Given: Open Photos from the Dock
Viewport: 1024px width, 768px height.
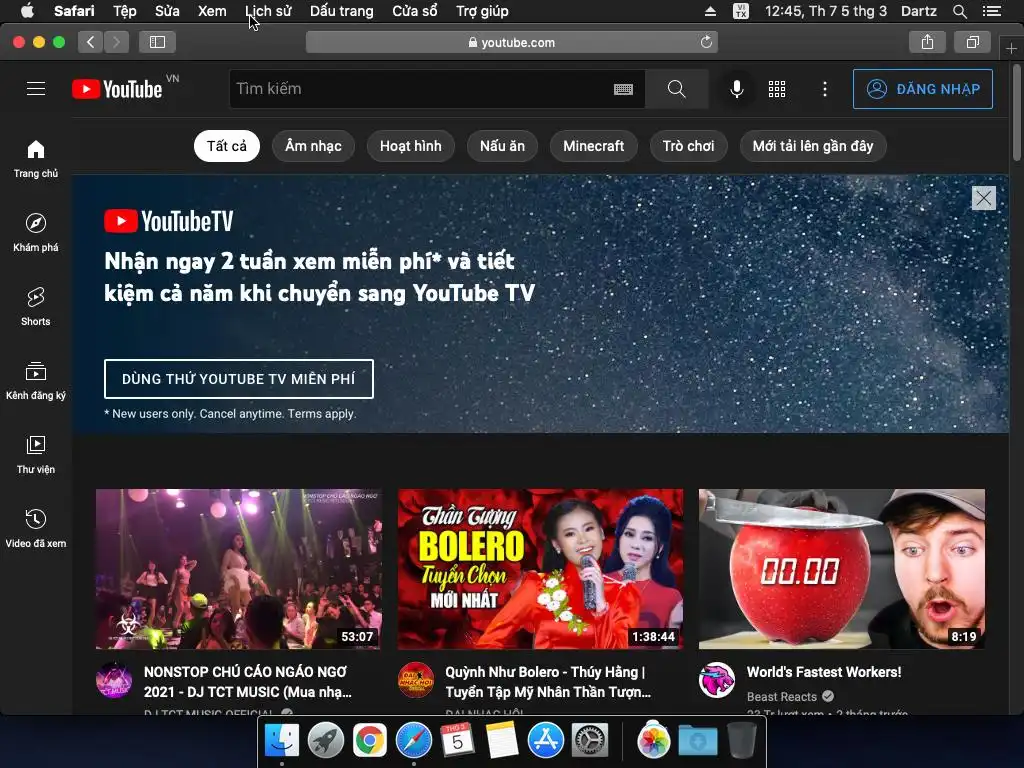Looking at the screenshot, I should 654,741.
